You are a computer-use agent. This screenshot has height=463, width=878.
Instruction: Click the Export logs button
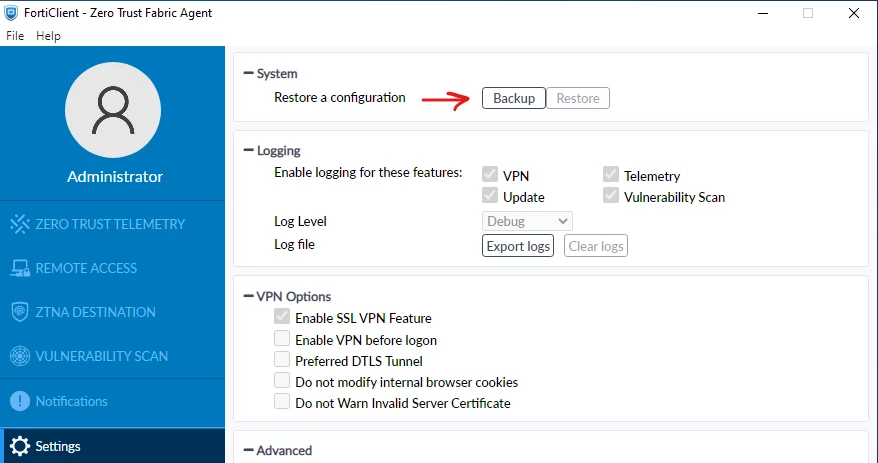[x=518, y=246]
